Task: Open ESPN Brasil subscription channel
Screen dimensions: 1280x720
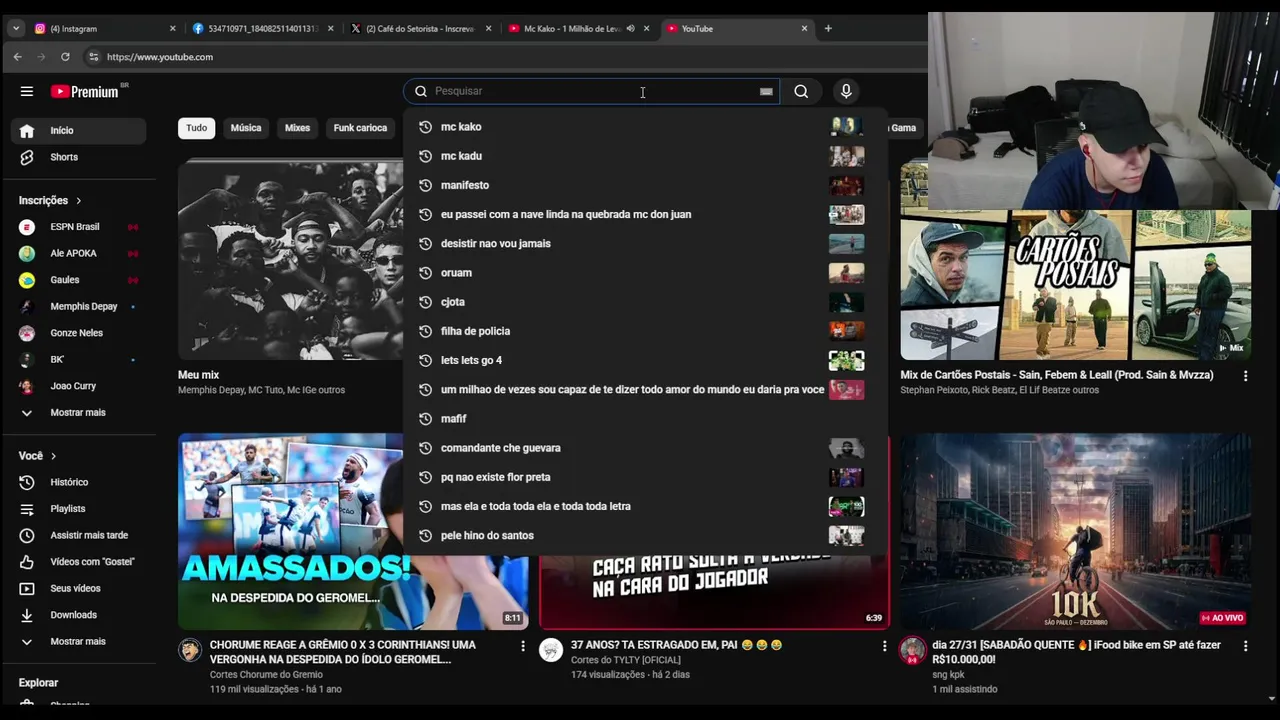Action: (x=78, y=227)
